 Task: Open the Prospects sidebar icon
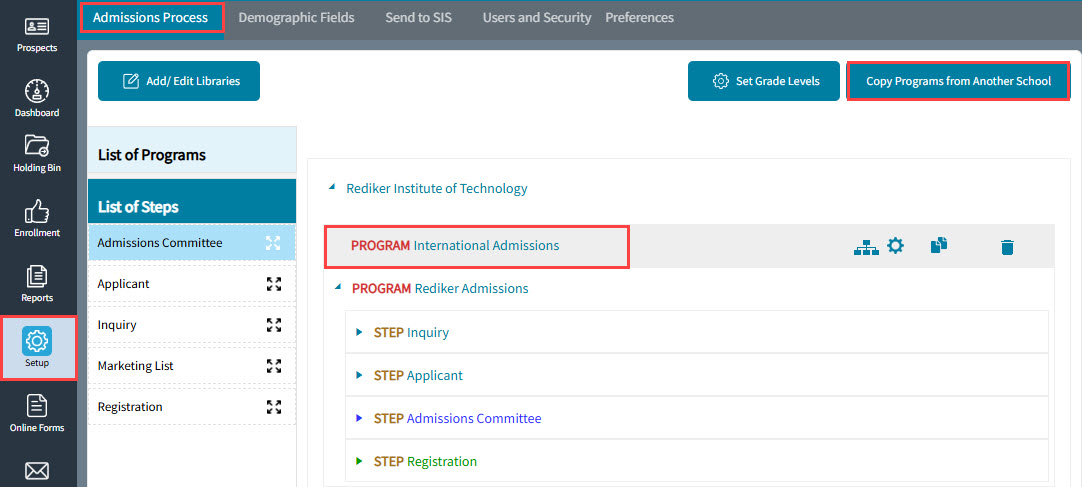click(x=37, y=27)
